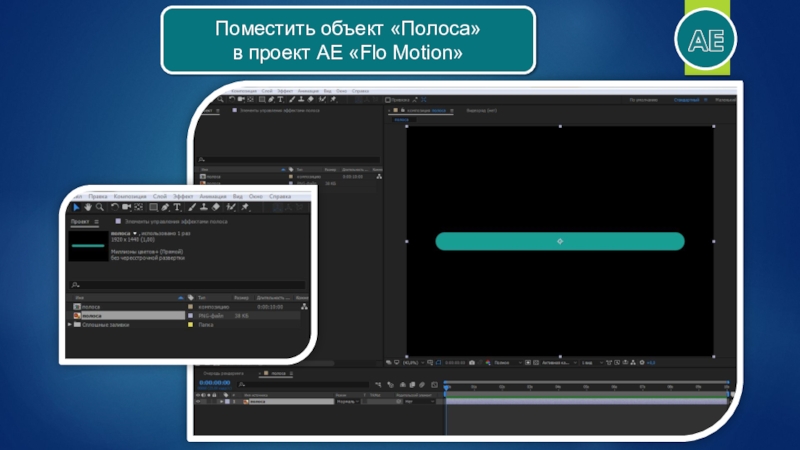Open parent Нет dropdown for полоса layer

coord(420,402)
